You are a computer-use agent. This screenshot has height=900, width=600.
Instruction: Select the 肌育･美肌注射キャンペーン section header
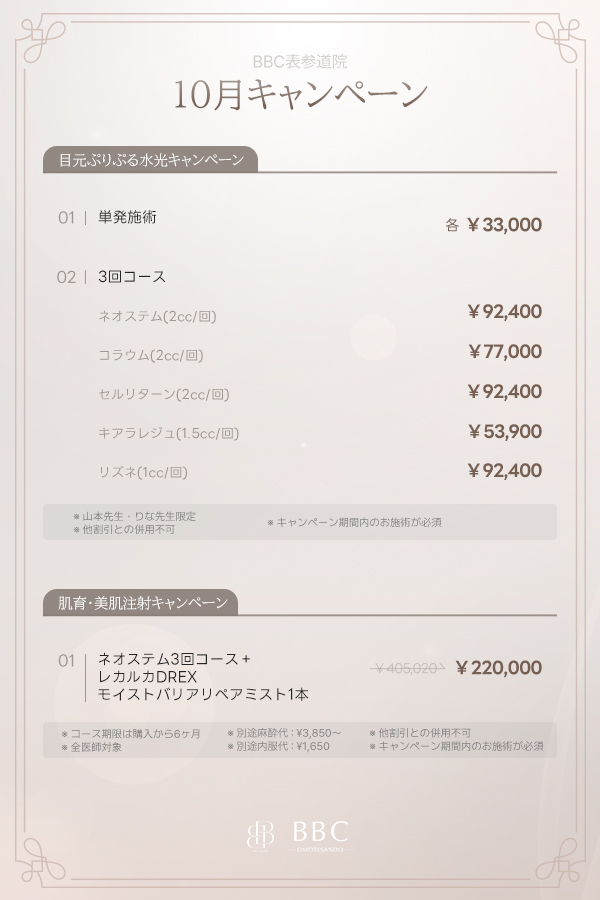pos(140,602)
